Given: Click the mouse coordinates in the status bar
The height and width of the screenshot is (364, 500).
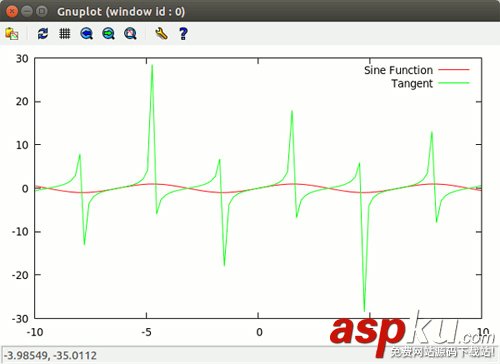Looking at the screenshot, I should coord(50,355).
